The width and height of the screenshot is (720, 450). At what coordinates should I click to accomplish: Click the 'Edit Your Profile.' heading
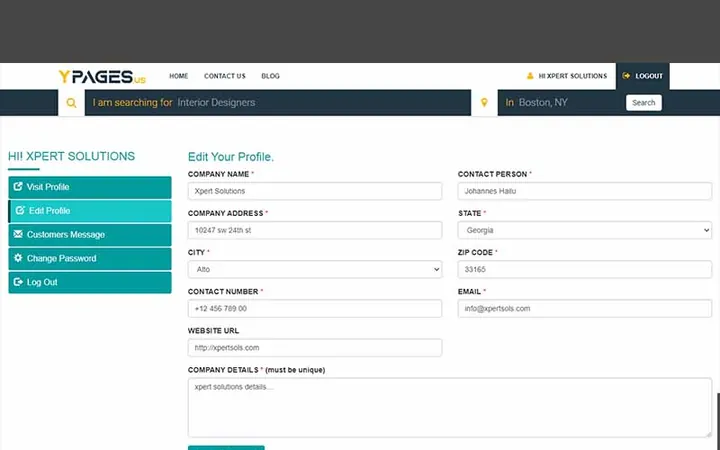(231, 157)
